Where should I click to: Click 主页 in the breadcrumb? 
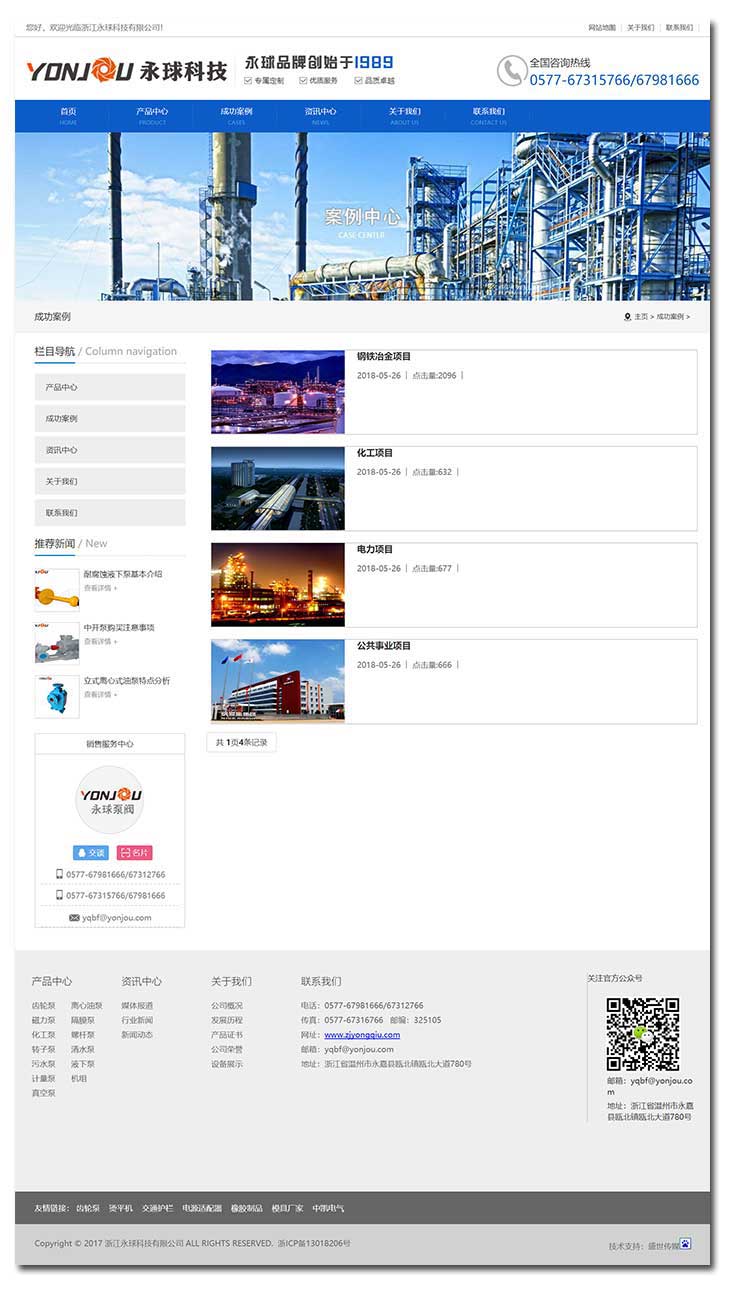click(641, 317)
